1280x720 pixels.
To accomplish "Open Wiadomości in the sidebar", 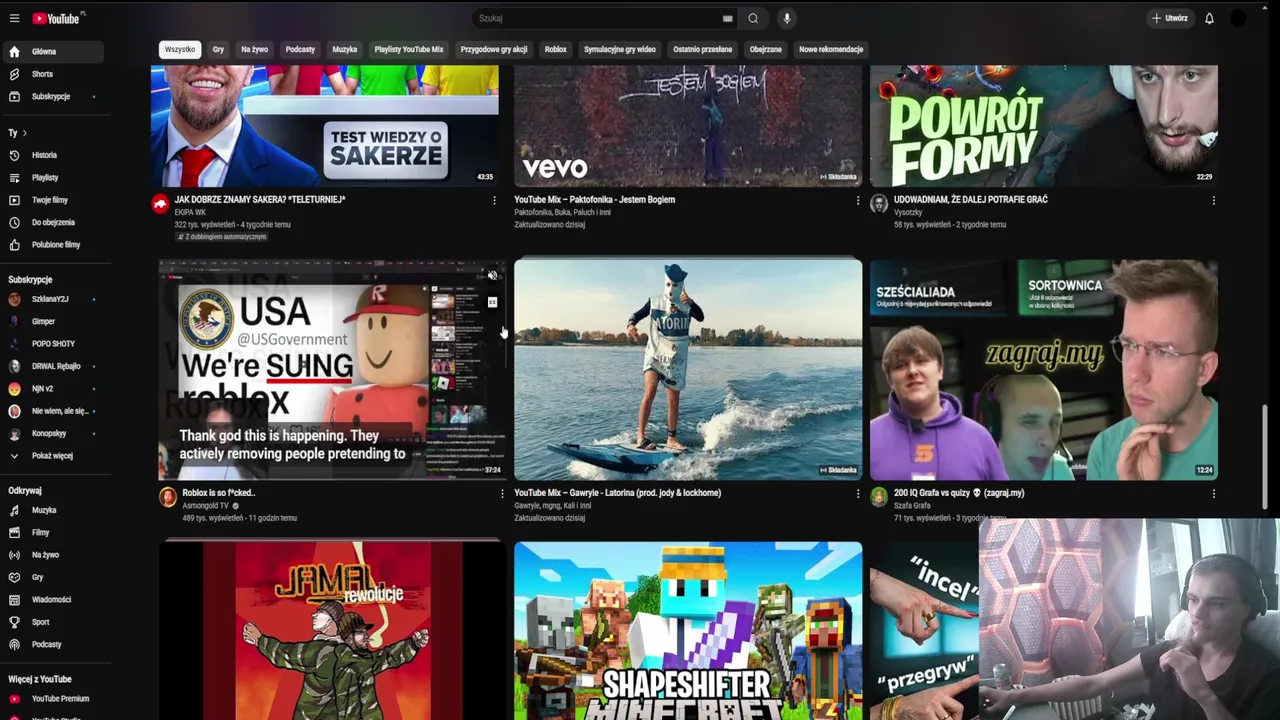I will point(52,600).
